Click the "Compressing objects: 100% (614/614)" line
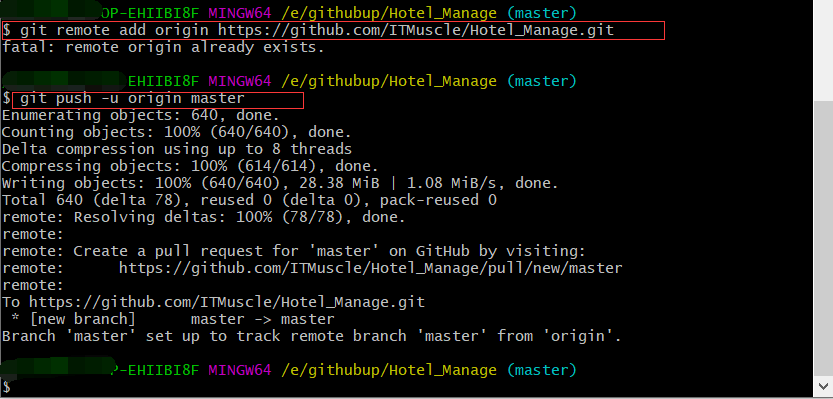This screenshot has height=399, width=833. click(x=190, y=166)
